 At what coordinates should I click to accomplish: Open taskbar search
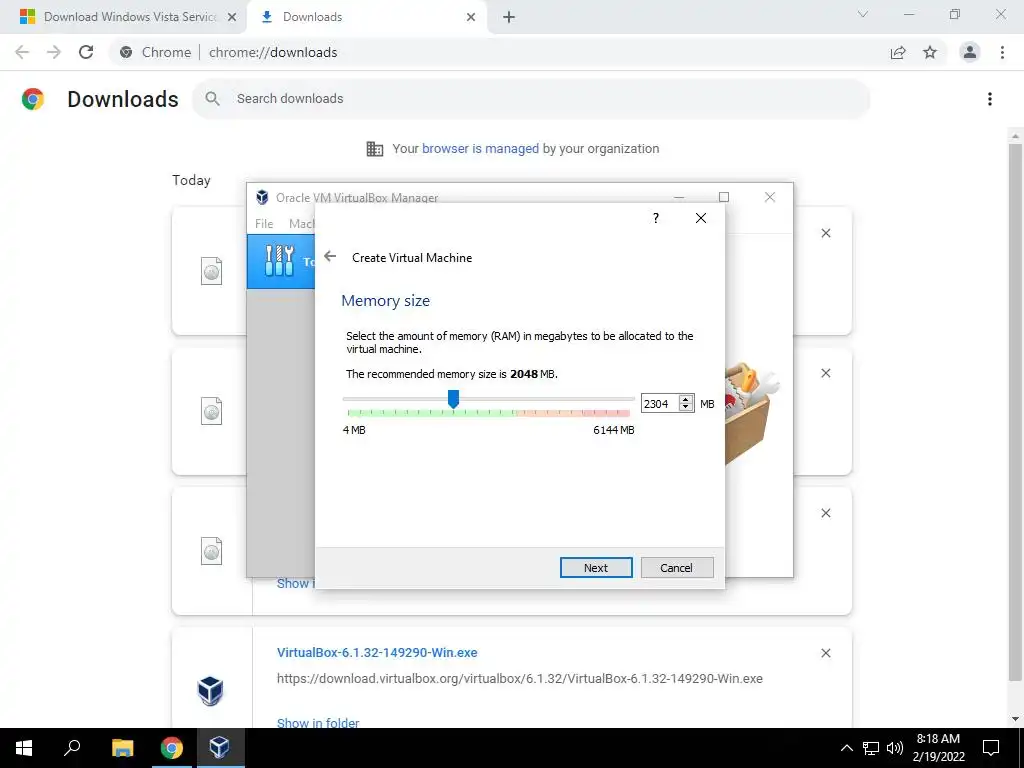72,748
